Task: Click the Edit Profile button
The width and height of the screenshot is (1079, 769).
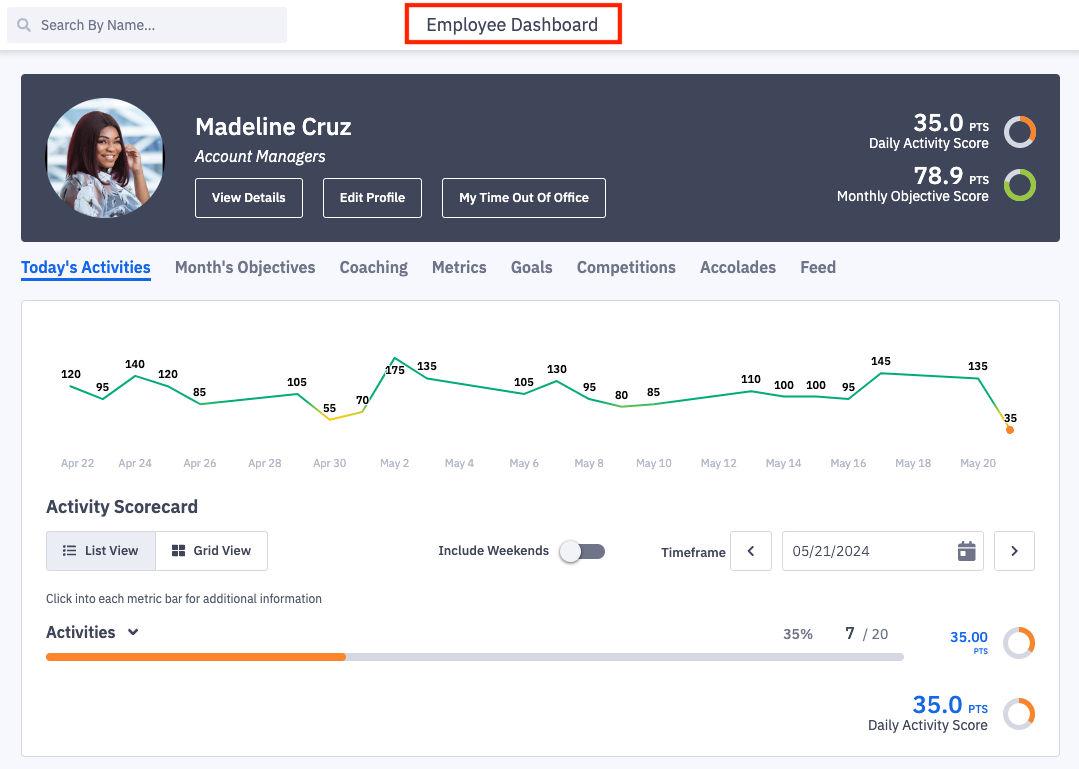Action: click(372, 198)
